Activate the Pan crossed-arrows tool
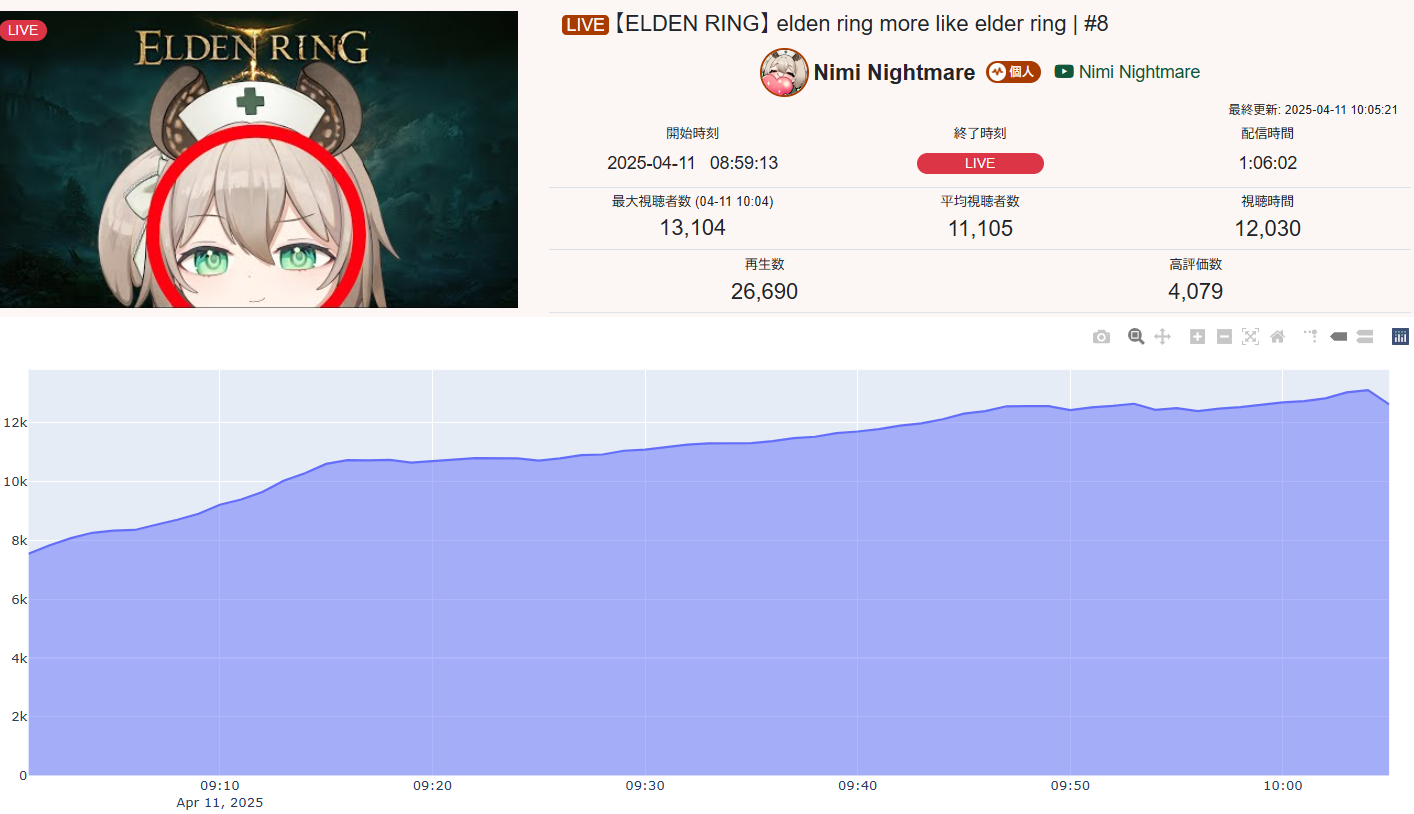Screen dimensions: 1414x814 (x=1162, y=337)
